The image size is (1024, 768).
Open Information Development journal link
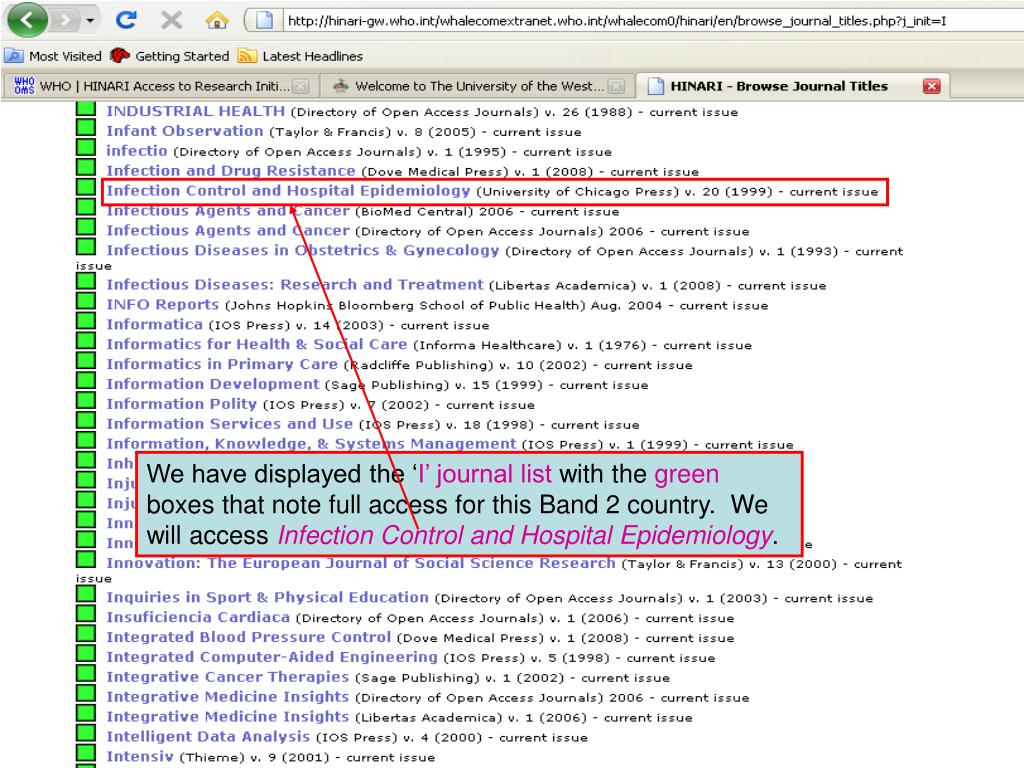click(x=213, y=384)
